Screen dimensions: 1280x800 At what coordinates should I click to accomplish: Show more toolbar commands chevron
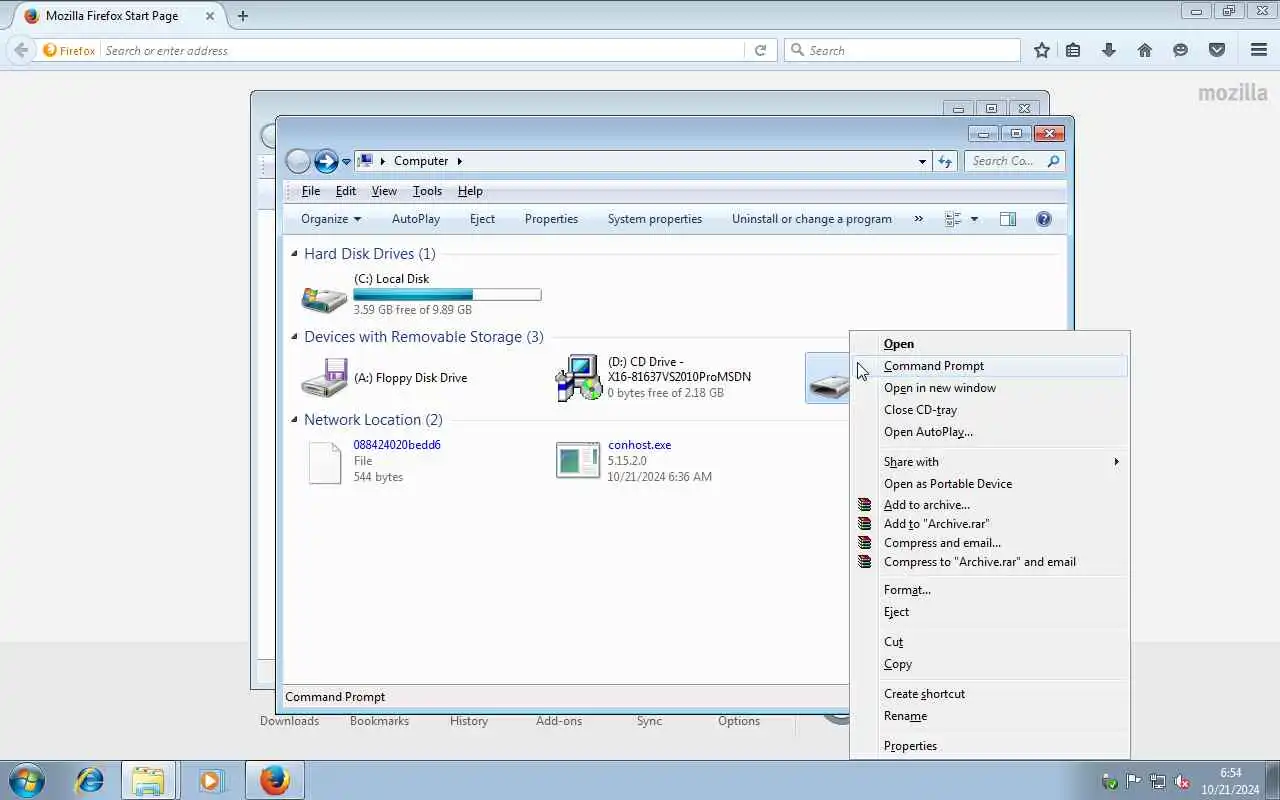click(x=918, y=219)
